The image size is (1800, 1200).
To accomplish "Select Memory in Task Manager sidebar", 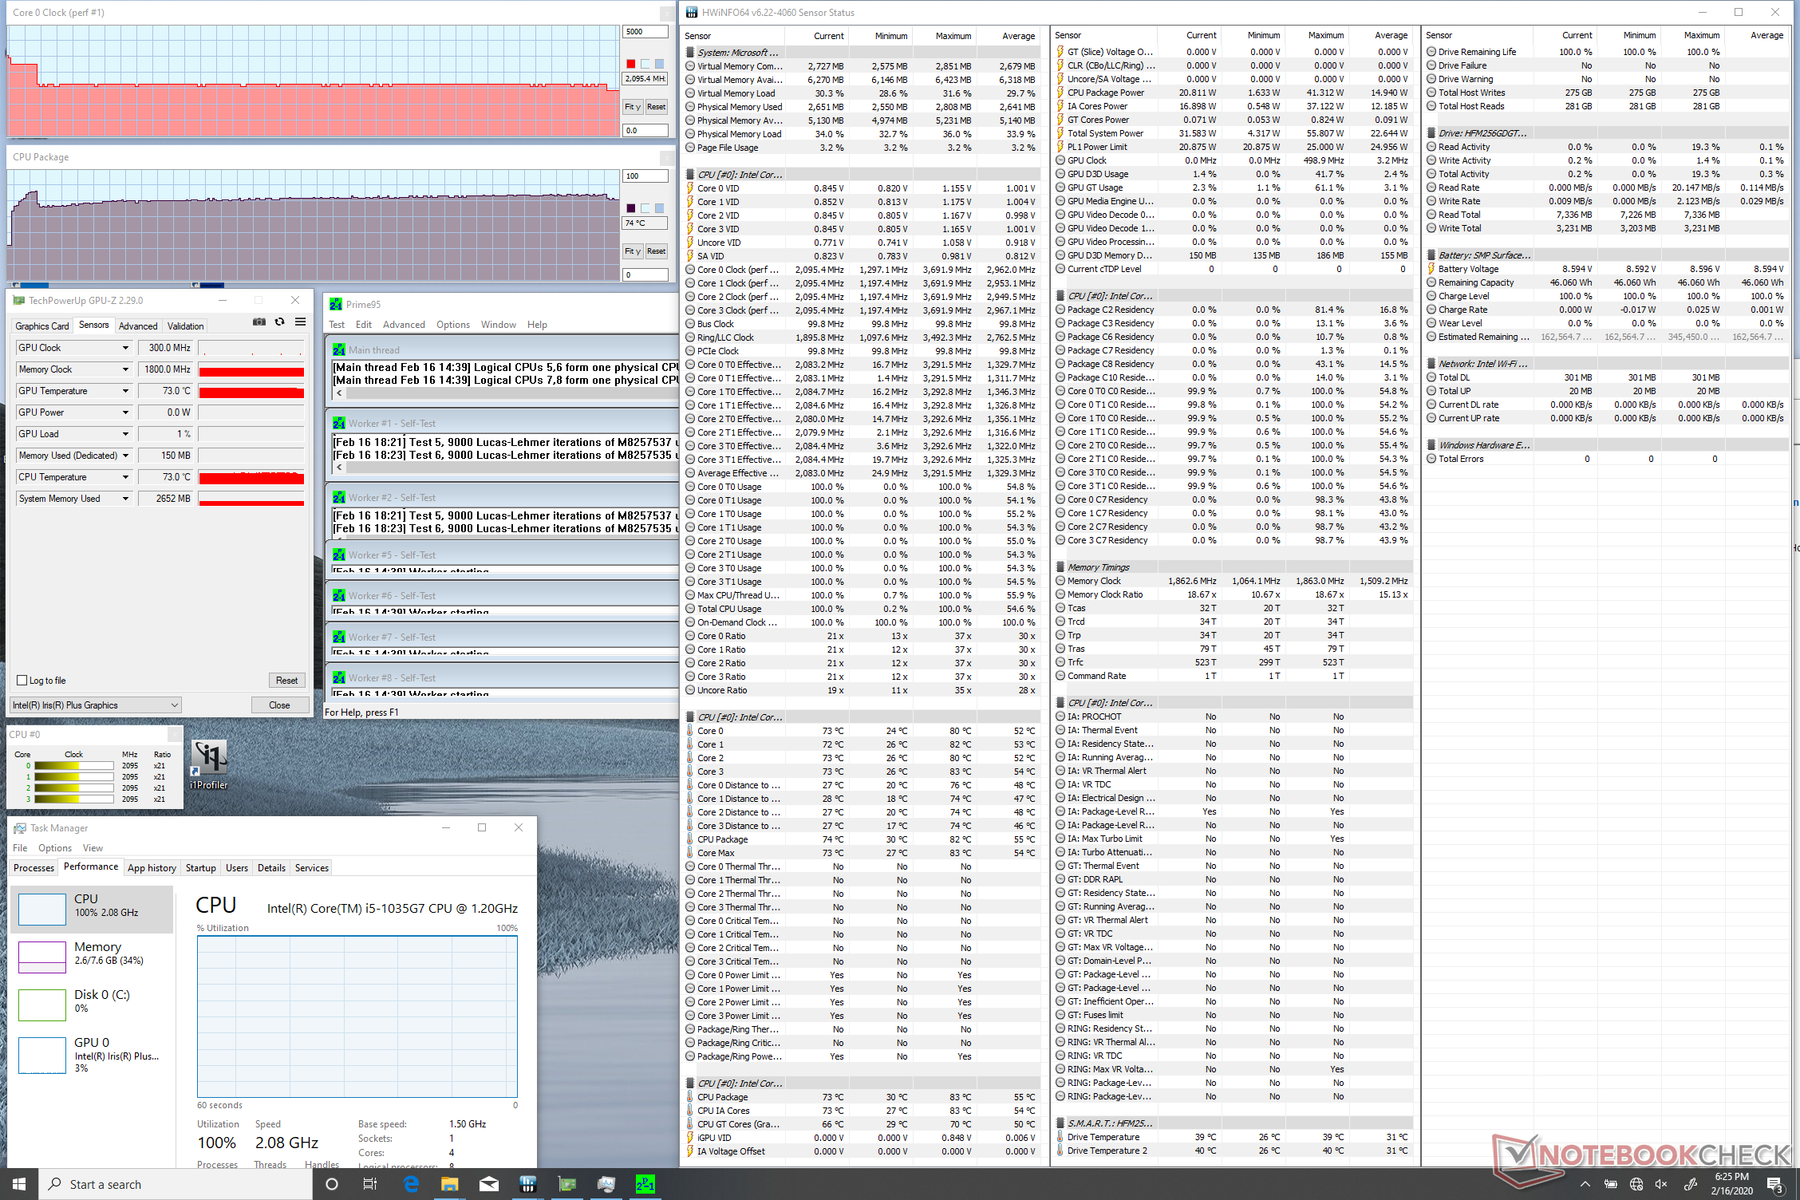I will pyautogui.click(x=93, y=955).
